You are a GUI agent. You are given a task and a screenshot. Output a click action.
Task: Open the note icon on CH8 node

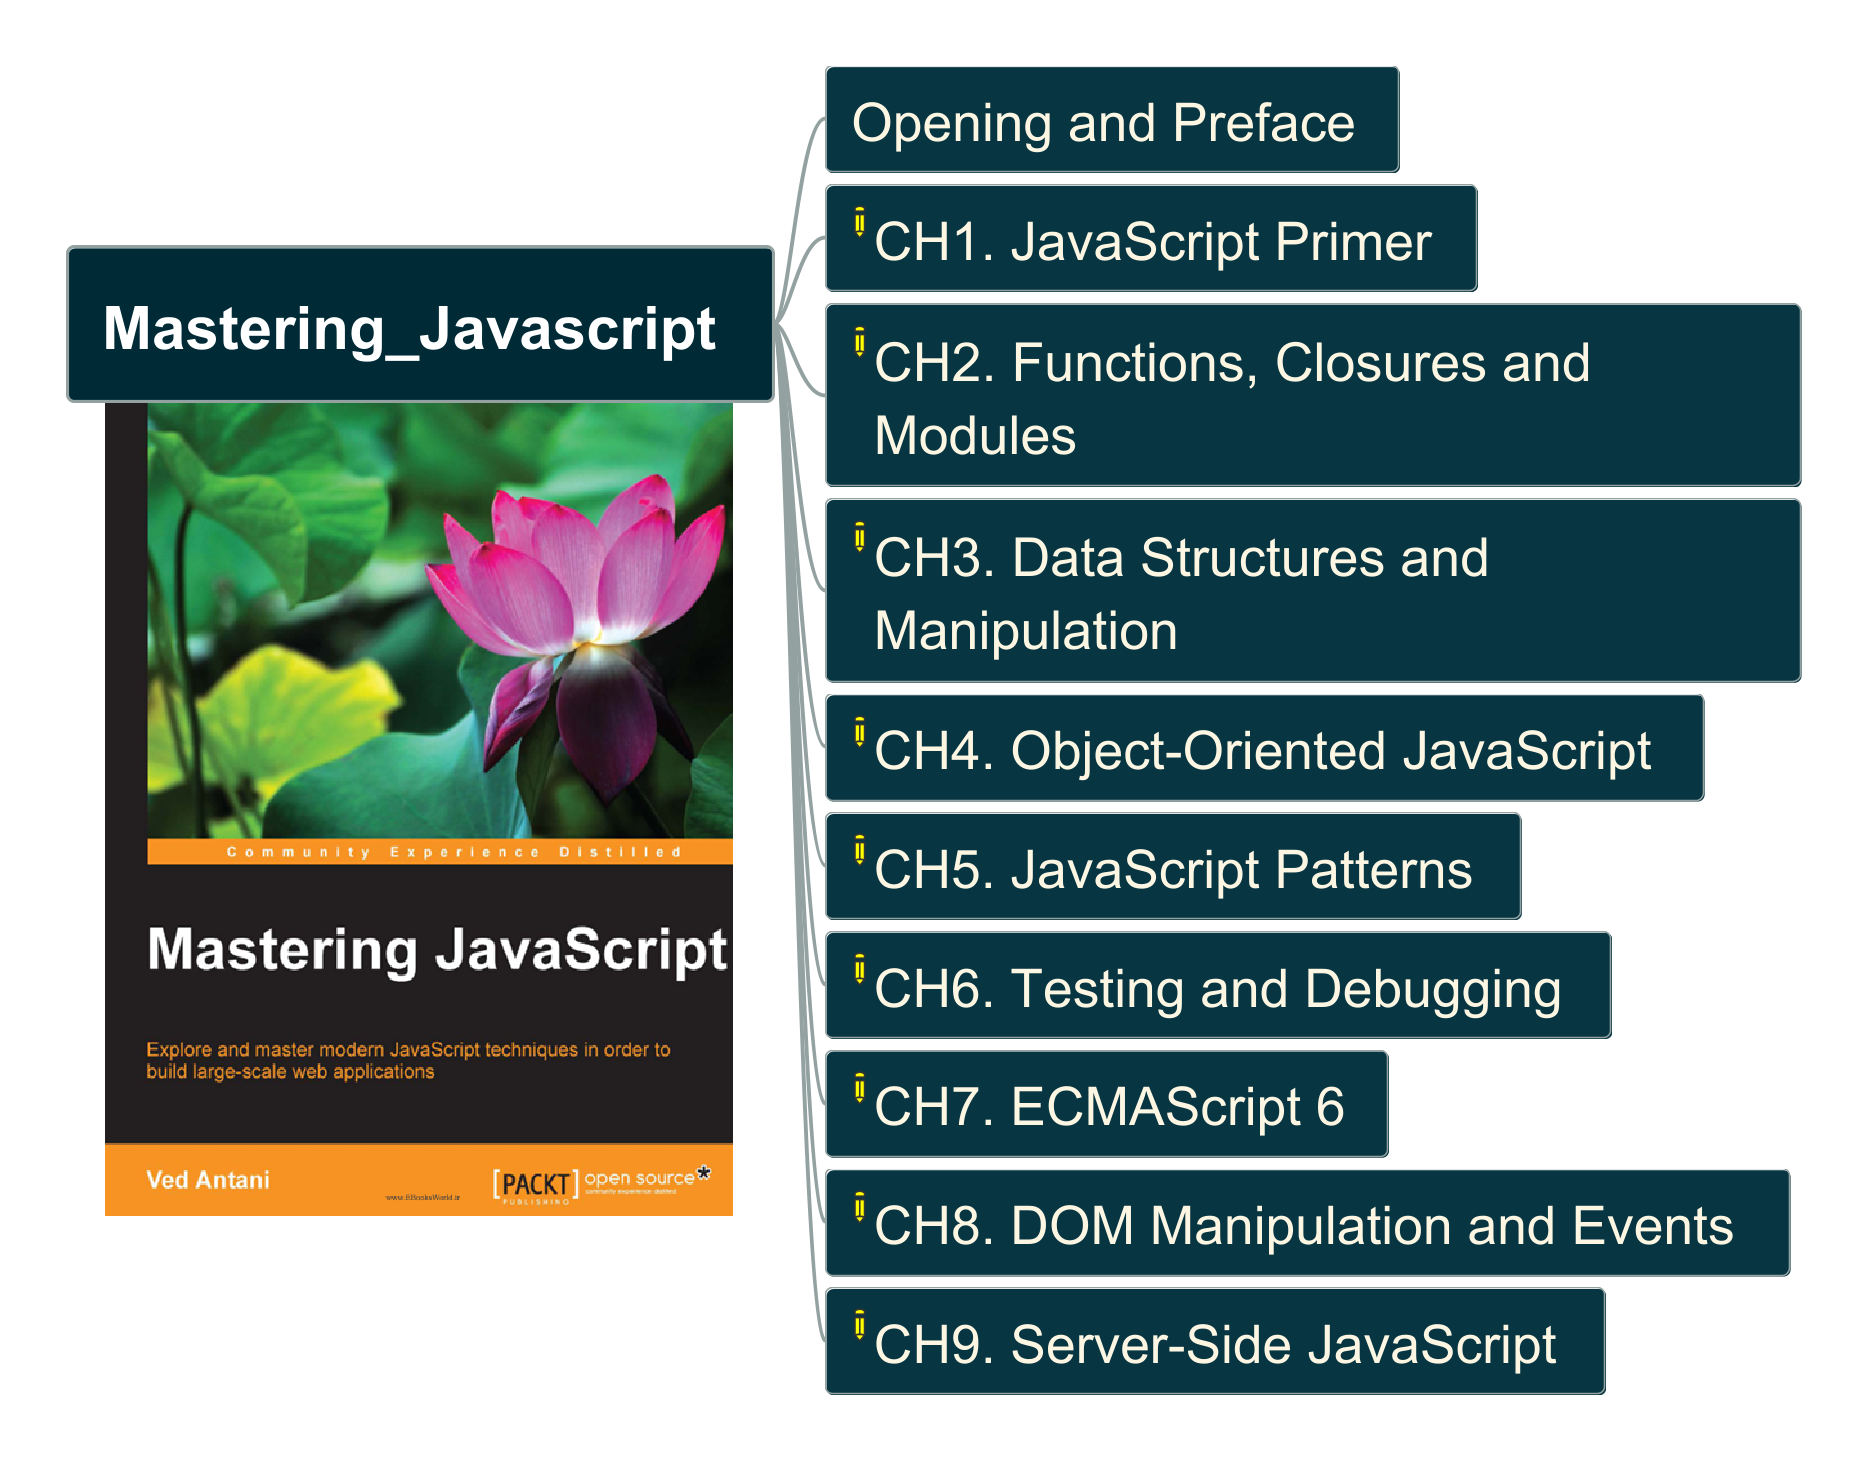859,1207
